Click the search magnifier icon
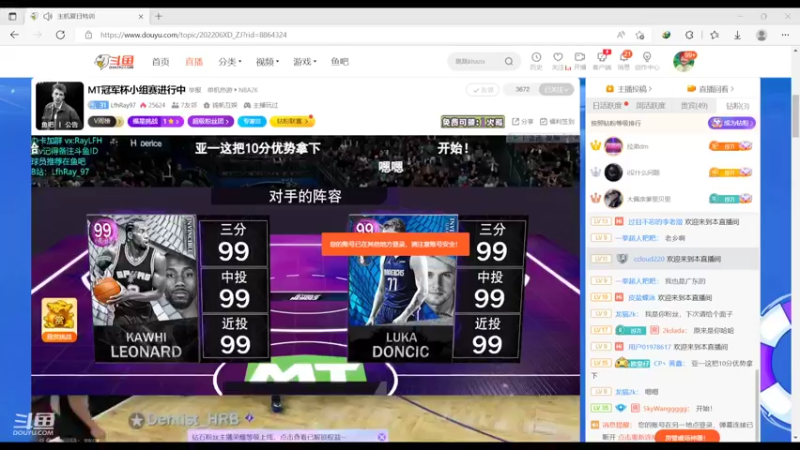This screenshot has height=450, width=800. (509, 61)
